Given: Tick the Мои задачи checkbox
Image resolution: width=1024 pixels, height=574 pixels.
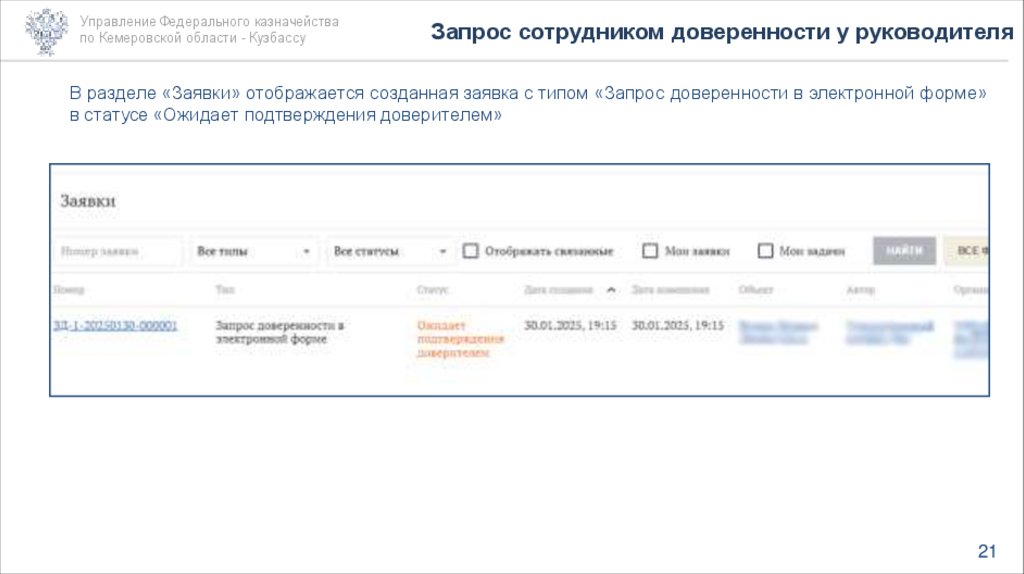Looking at the screenshot, I should [x=765, y=251].
